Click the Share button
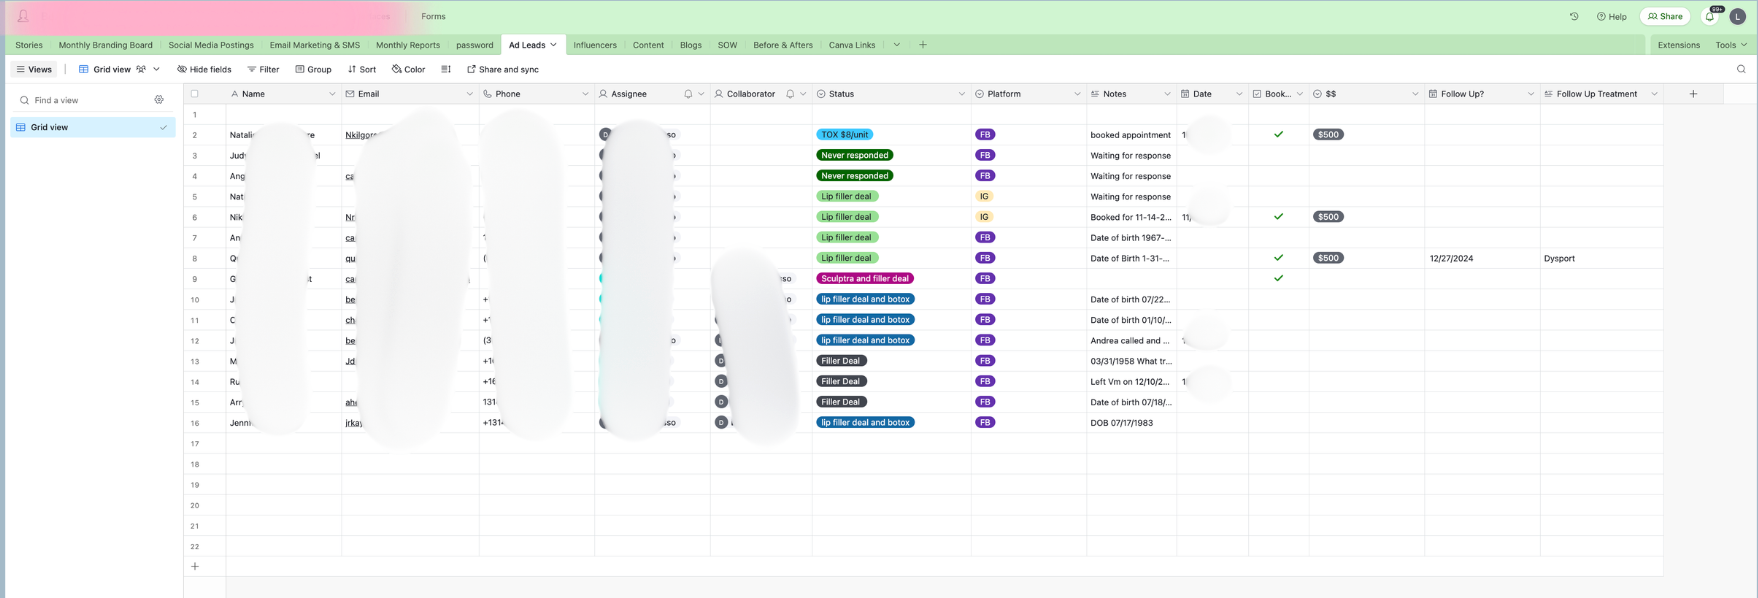Viewport: 1758px width, 598px height. (x=1665, y=17)
